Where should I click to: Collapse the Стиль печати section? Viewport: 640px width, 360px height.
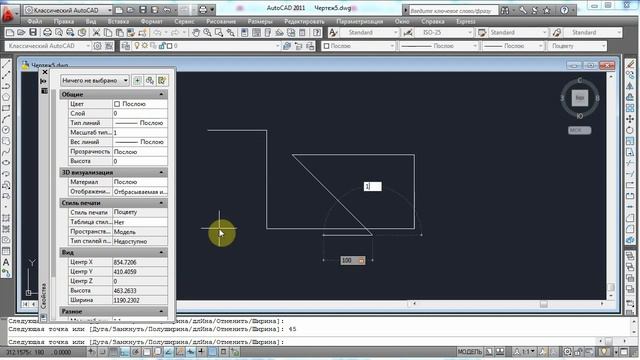tap(161, 203)
